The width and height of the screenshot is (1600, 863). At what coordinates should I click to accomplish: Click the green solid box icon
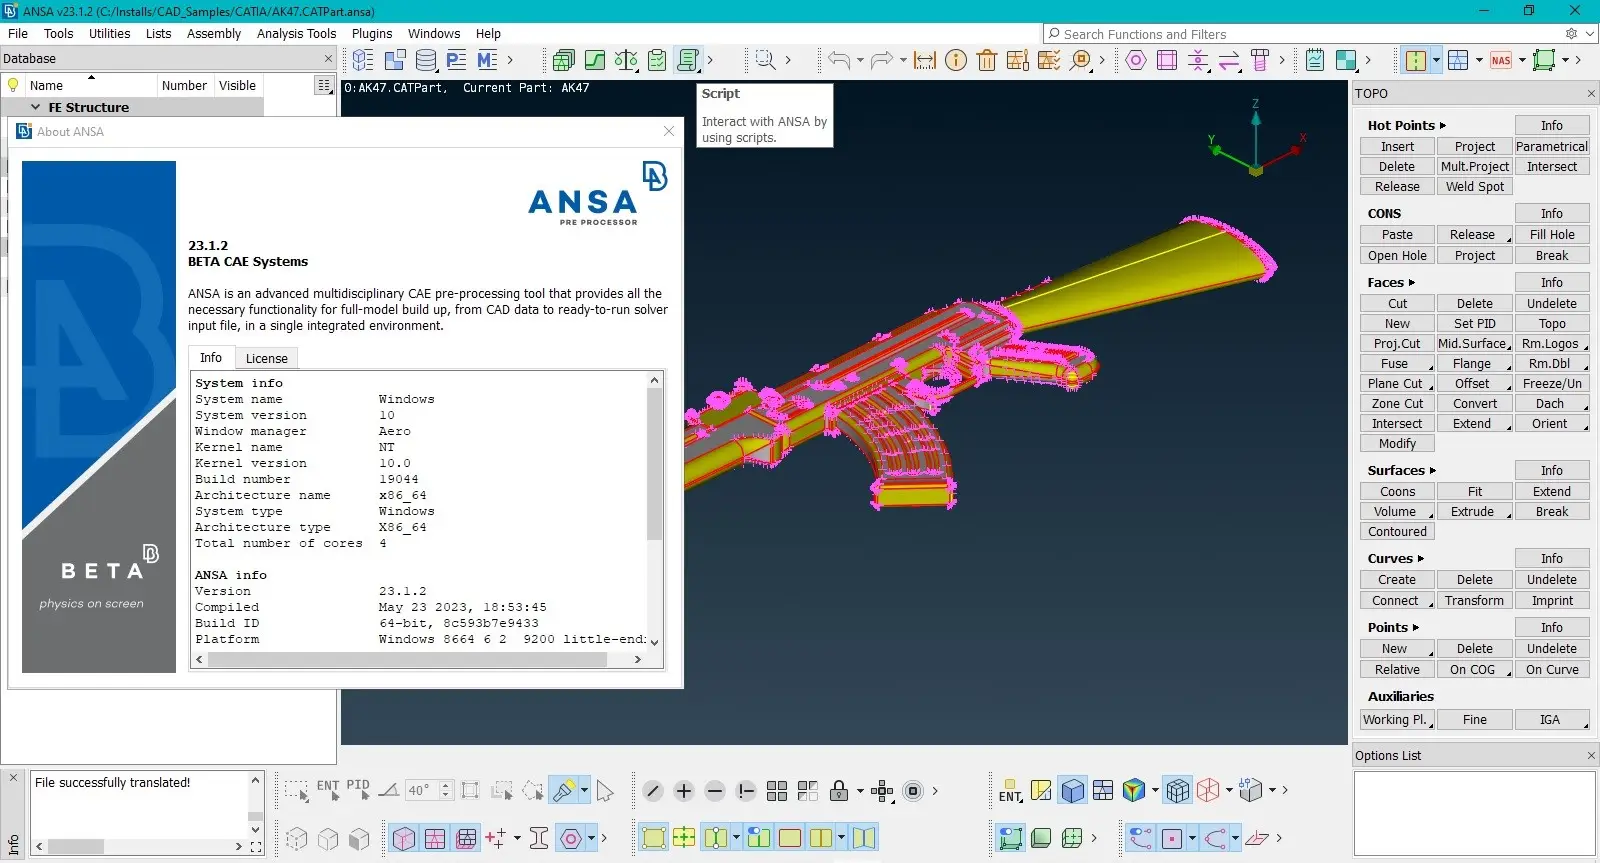coord(1041,838)
